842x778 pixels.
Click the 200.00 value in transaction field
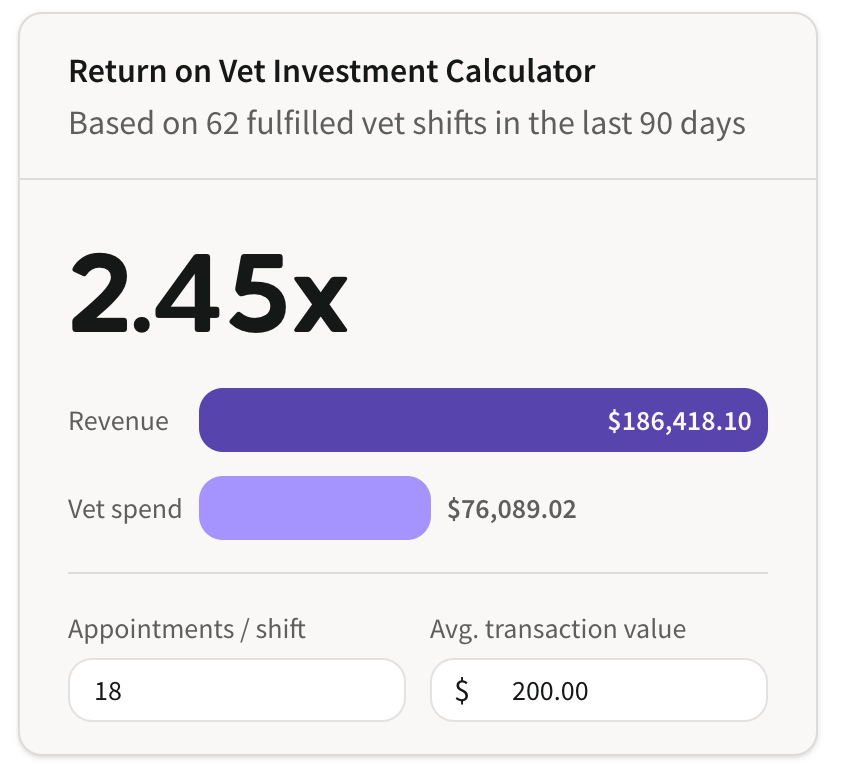point(550,691)
